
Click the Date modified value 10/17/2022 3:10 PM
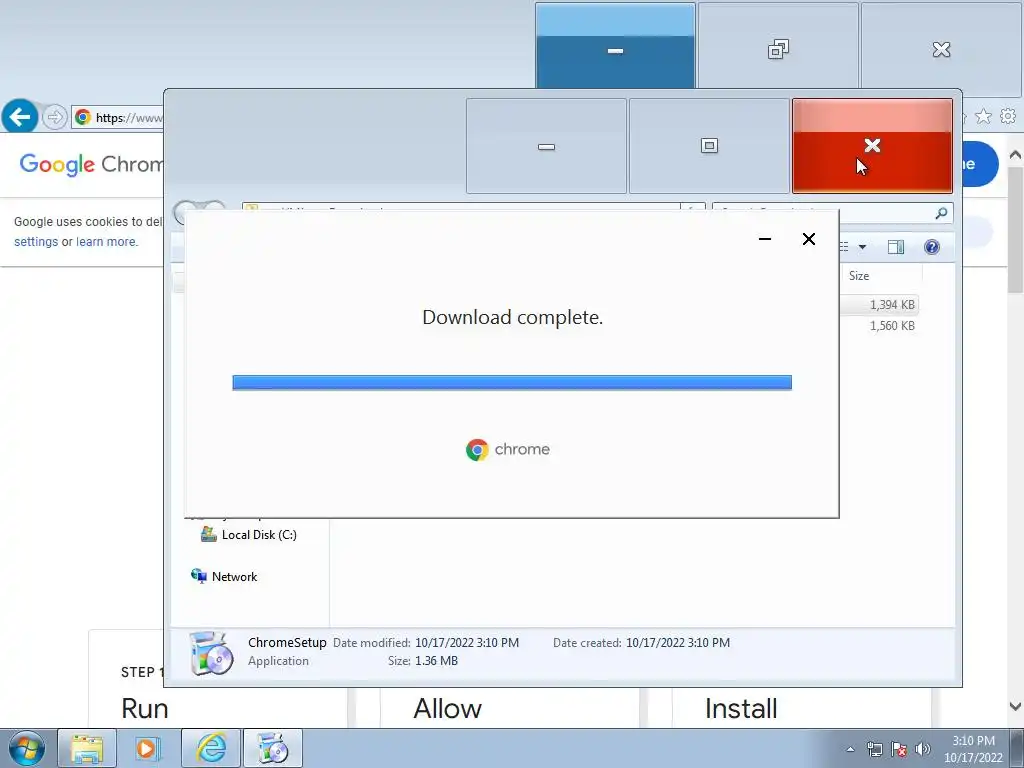(x=467, y=643)
